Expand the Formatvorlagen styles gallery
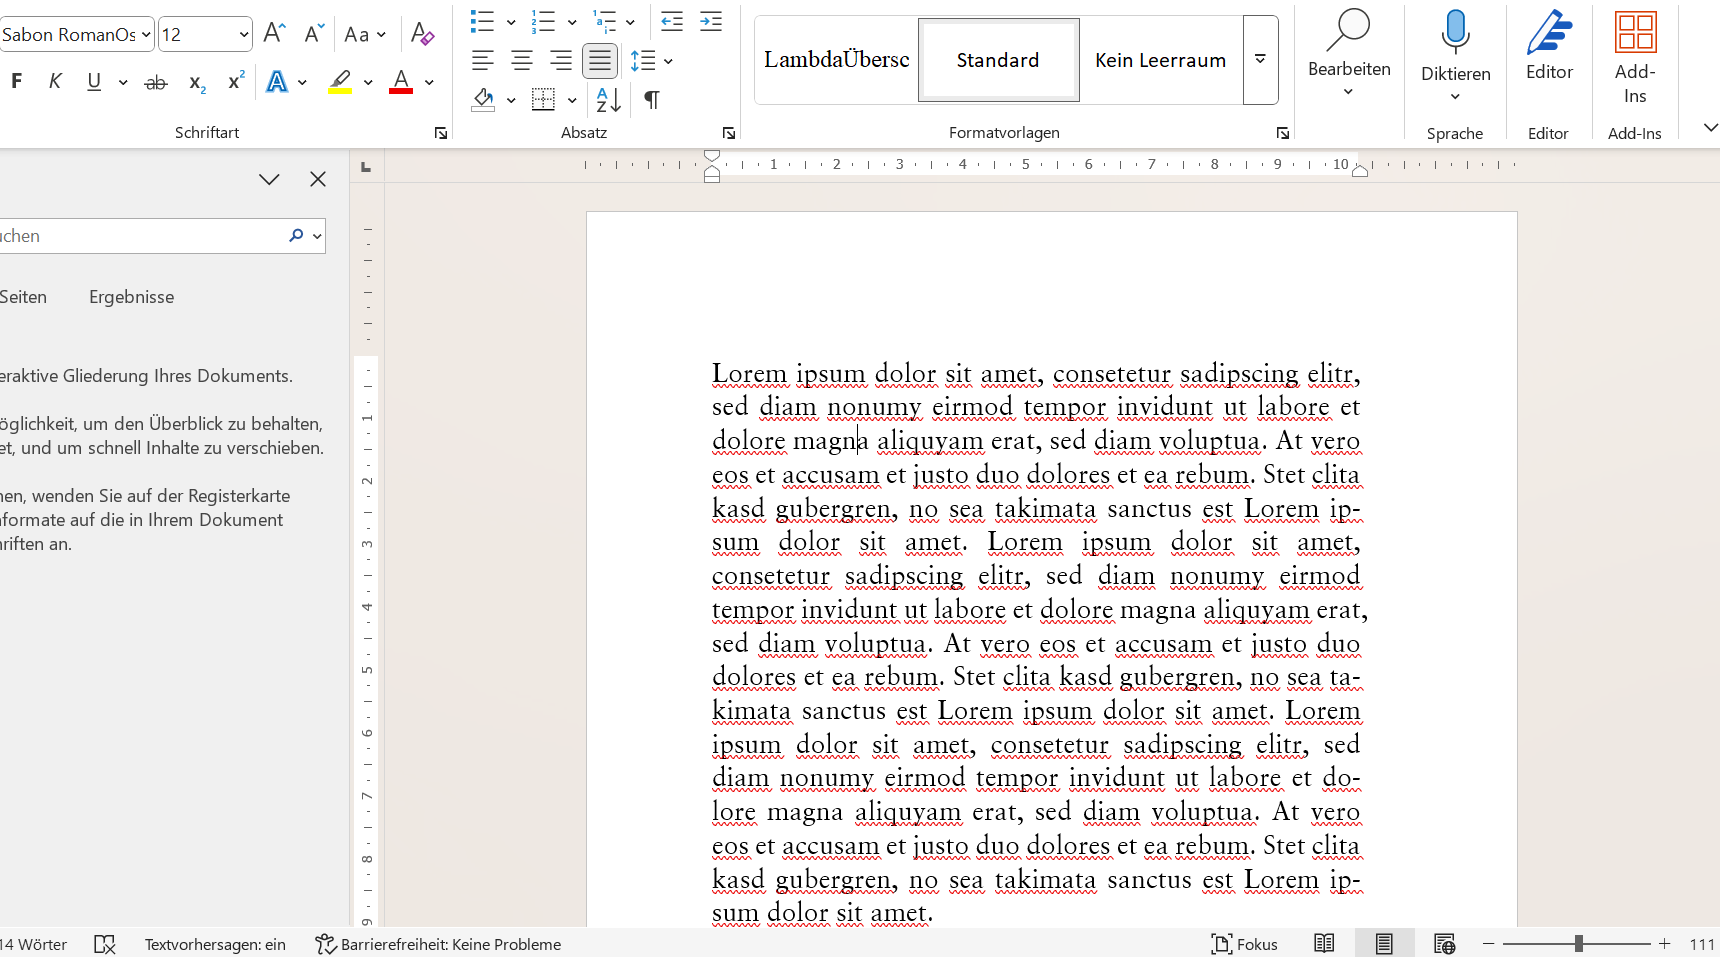Viewport: 1720px width, 957px height. pyautogui.click(x=1260, y=60)
